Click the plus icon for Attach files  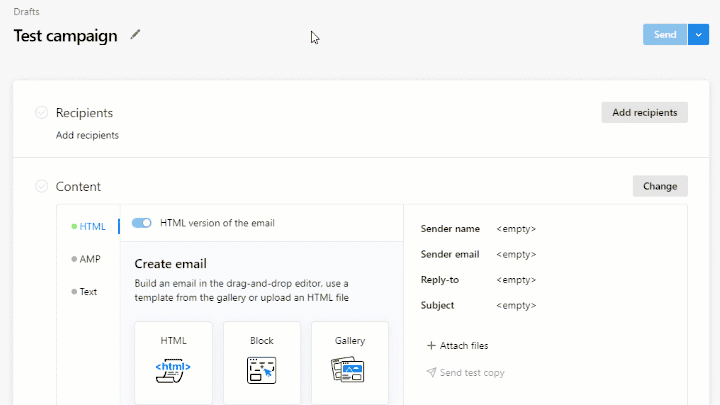point(431,346)
